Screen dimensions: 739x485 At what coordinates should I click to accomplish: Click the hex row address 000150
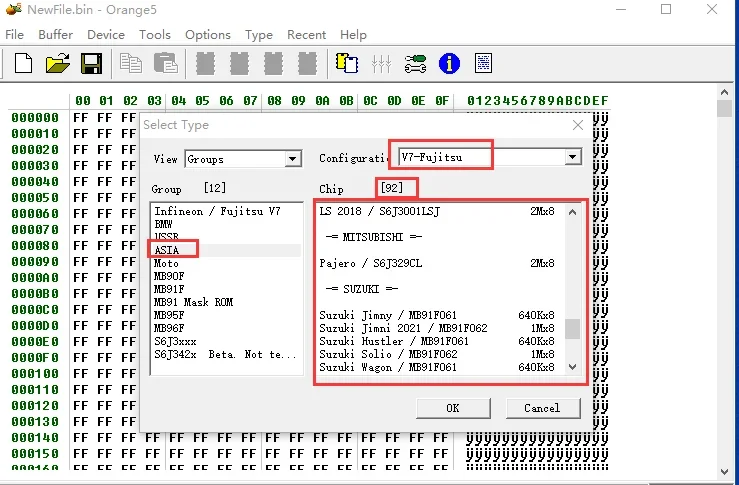tap(35, 454)
